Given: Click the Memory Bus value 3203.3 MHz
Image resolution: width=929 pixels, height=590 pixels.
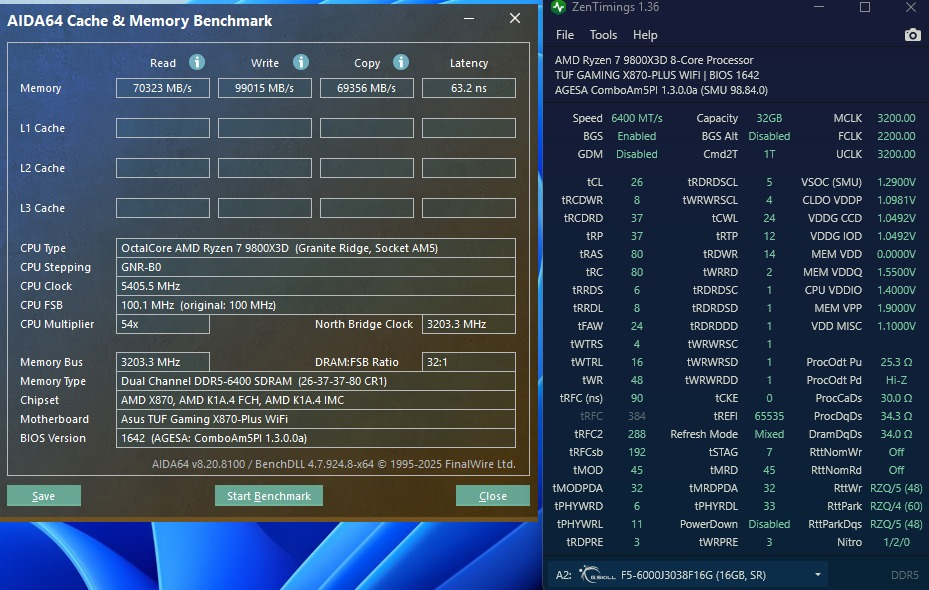Looking at the screenshot, I should click(x=162, y=362).
